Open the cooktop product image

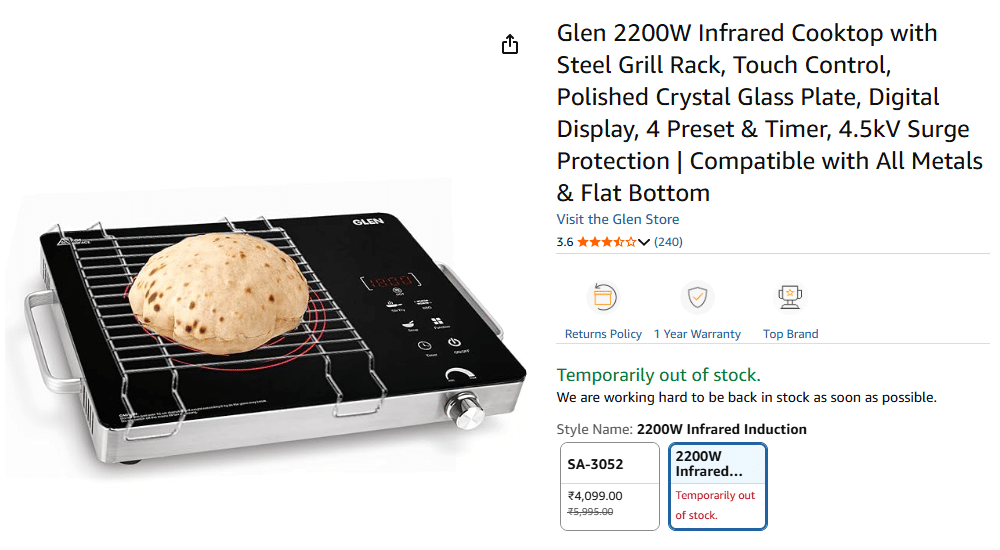pos(270,330)
